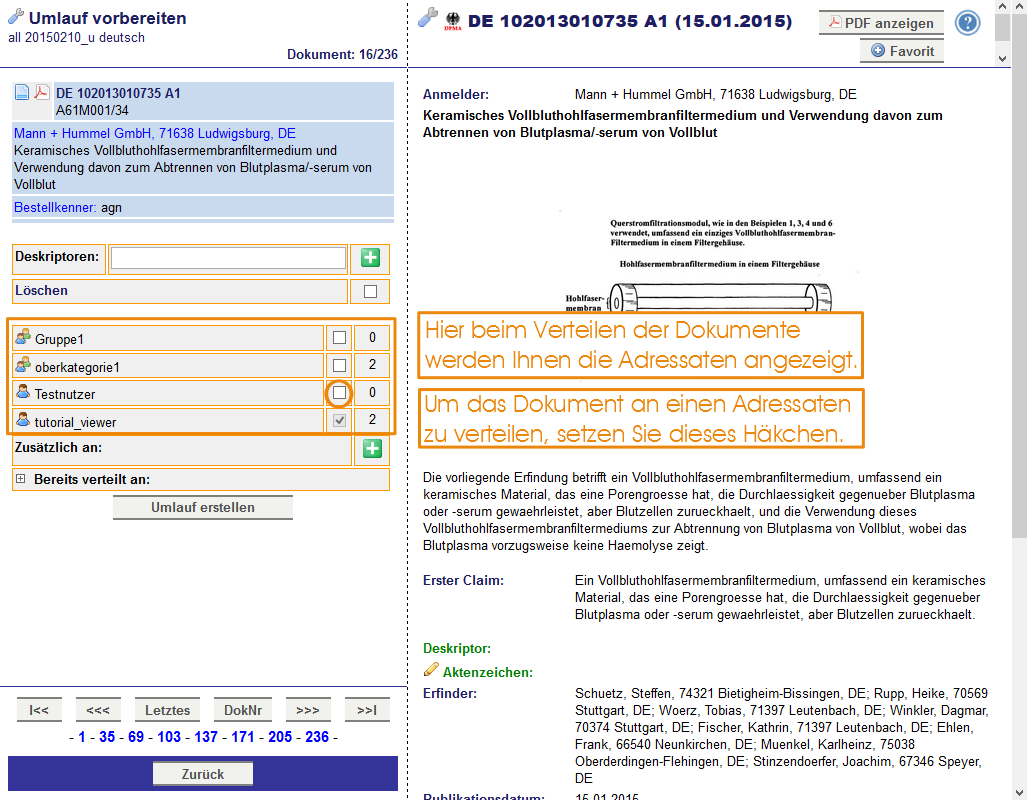Jump to document 35 link
Screen dimensions: 1027x800
107,737
